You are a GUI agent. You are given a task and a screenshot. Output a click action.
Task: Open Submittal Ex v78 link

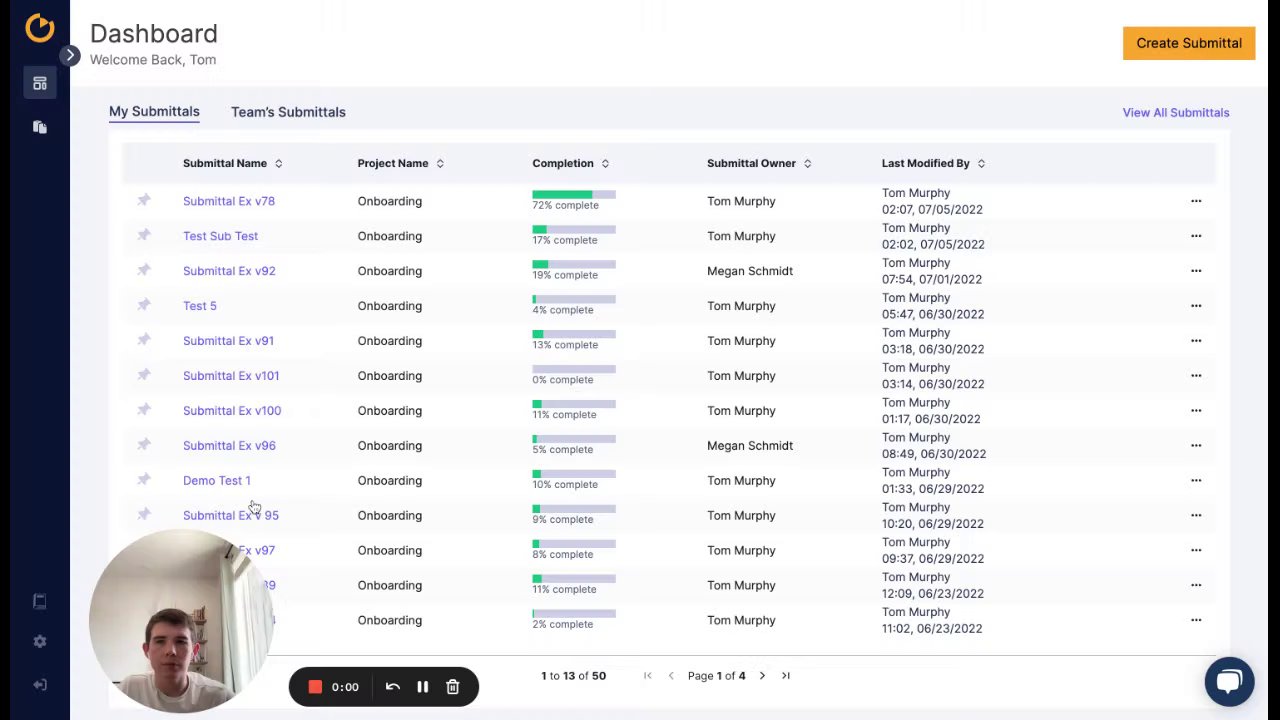[229, 201]
